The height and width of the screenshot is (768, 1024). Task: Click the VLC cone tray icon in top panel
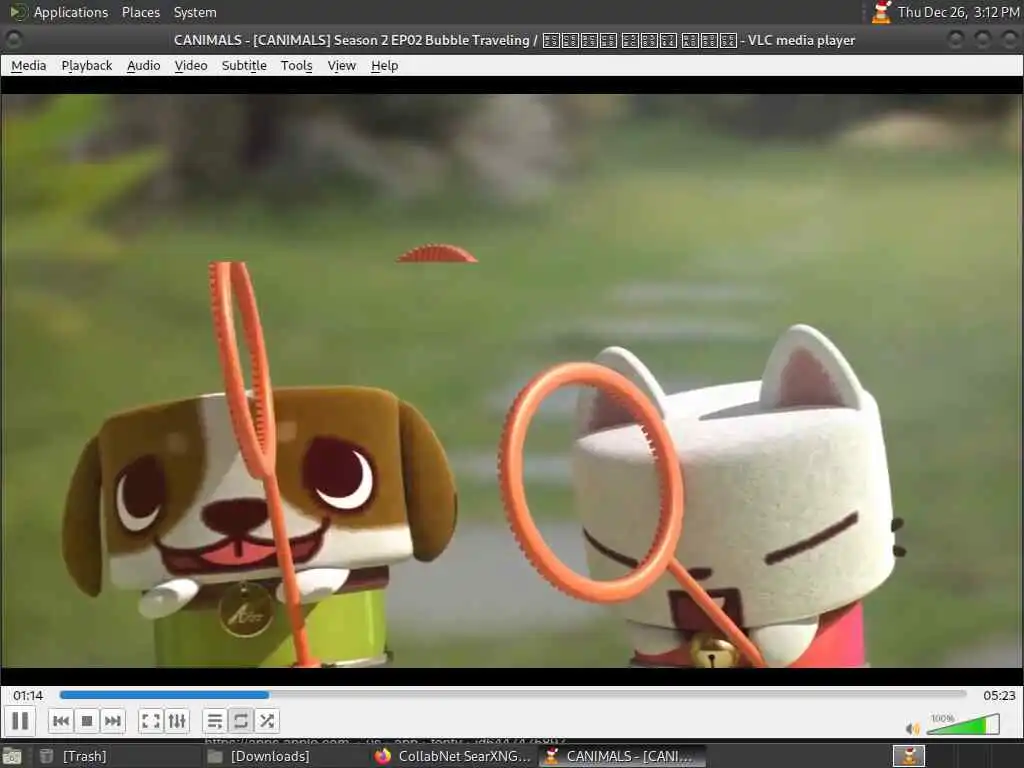pos(881,12)
